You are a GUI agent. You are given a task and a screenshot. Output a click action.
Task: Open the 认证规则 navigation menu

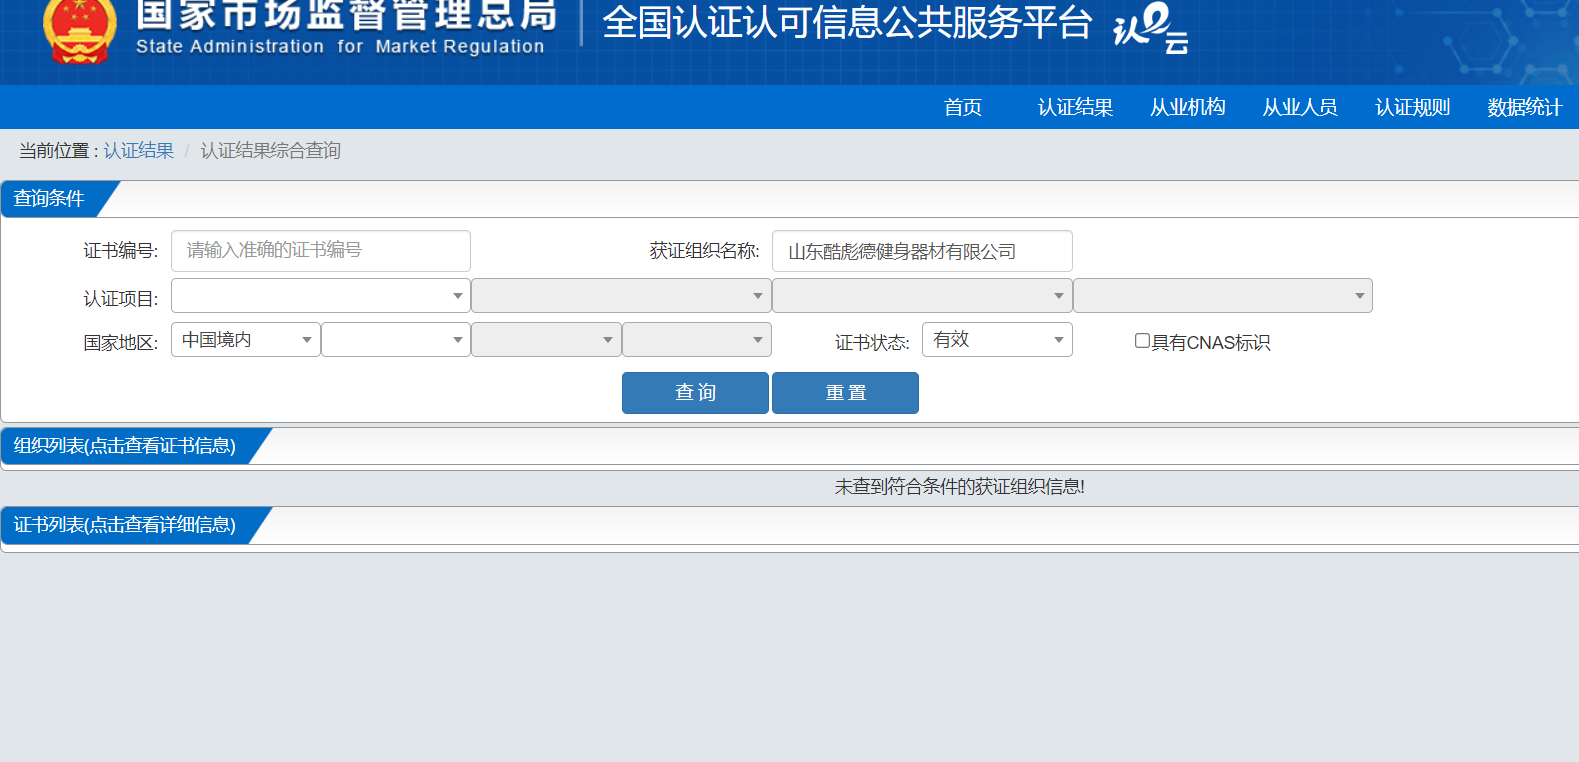[x=1412, y=107]
